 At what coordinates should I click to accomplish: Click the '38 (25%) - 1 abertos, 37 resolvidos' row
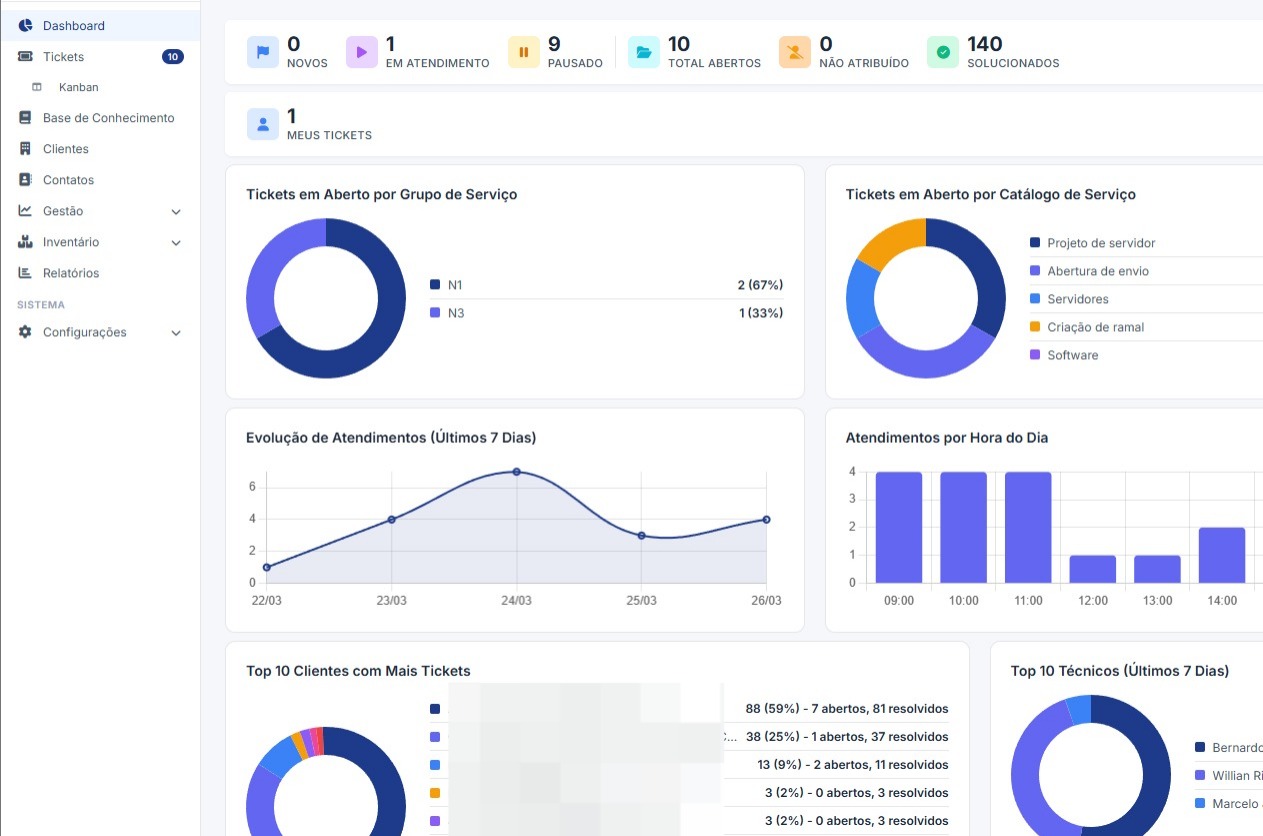point(689,737)
